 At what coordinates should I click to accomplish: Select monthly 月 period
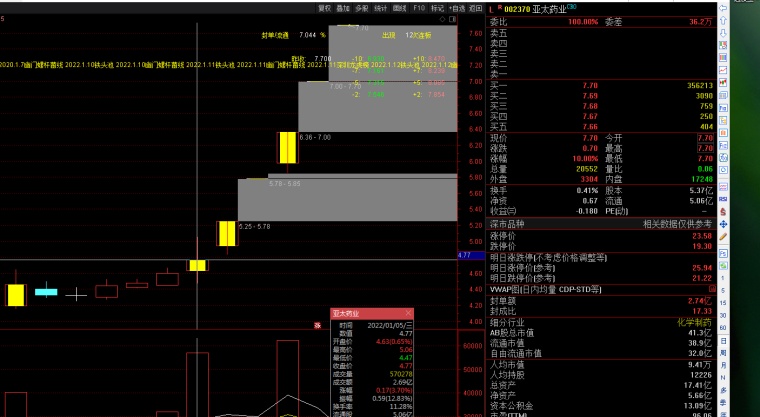pos(723,365)
